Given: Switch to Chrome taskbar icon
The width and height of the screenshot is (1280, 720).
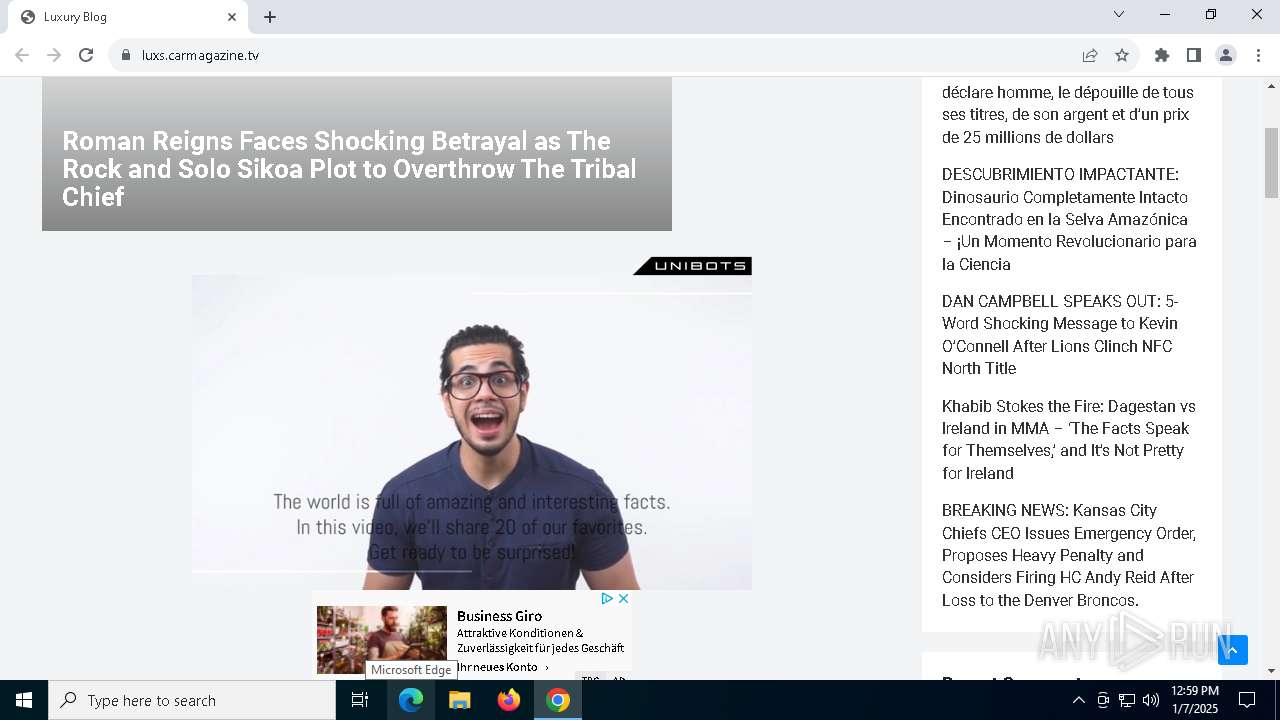Looking at the screenshot, I should (x=558, y=700).
